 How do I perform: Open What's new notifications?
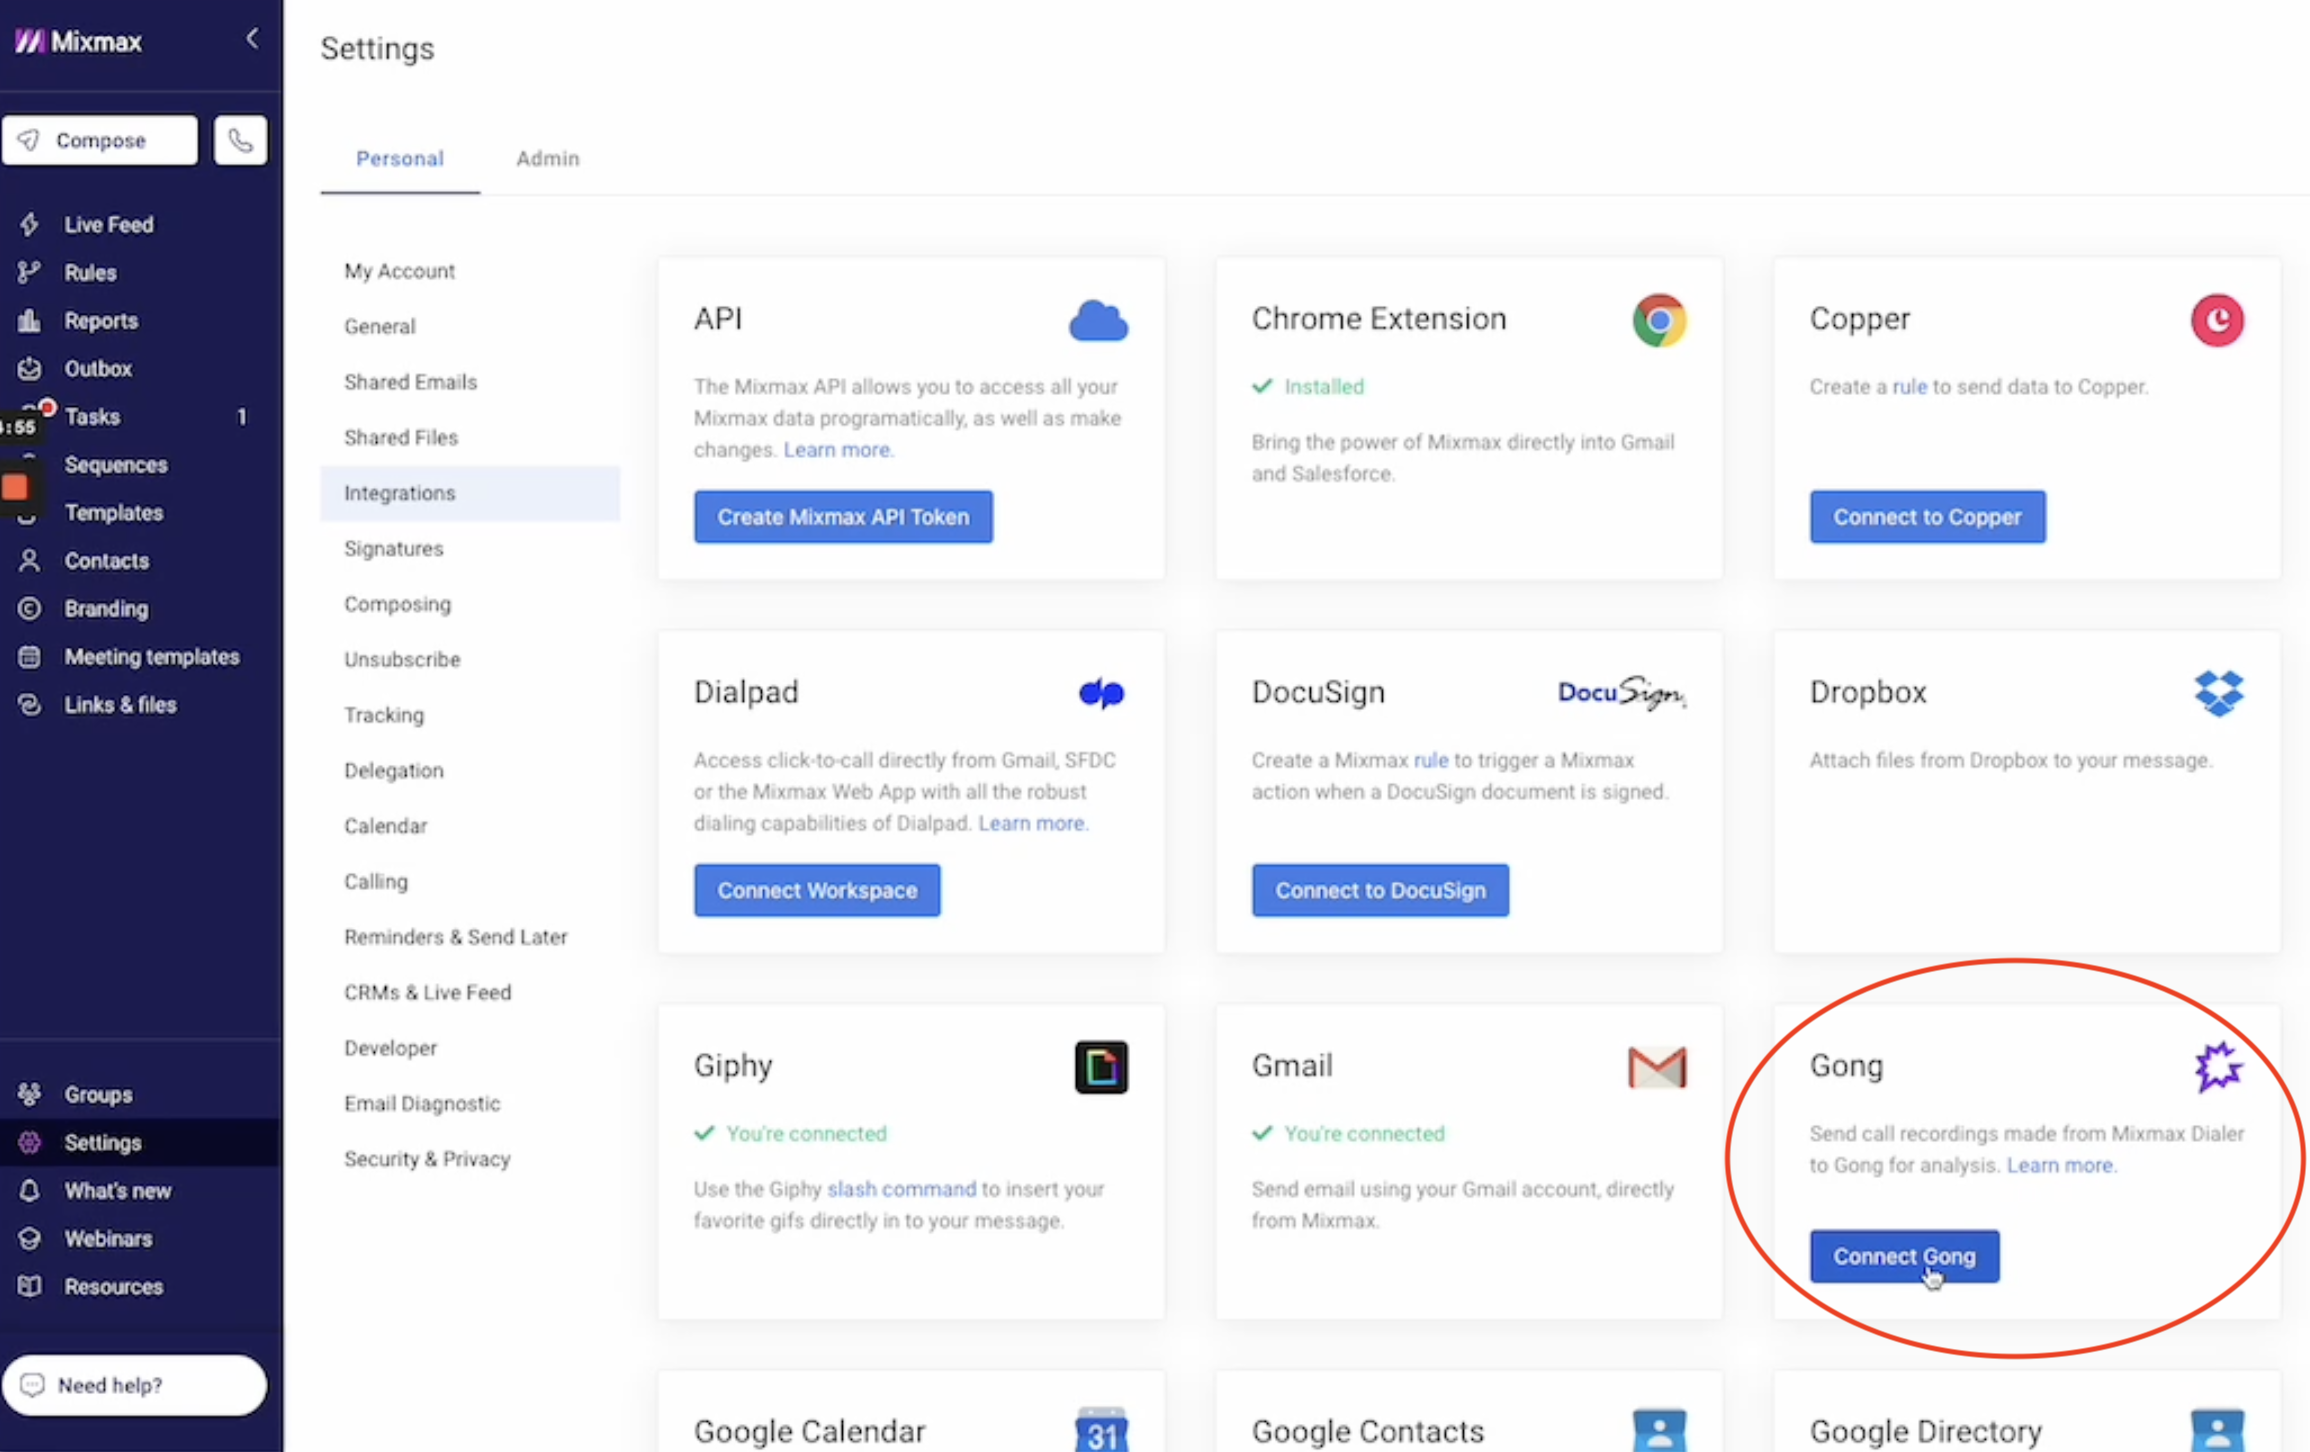[117, 1190]
